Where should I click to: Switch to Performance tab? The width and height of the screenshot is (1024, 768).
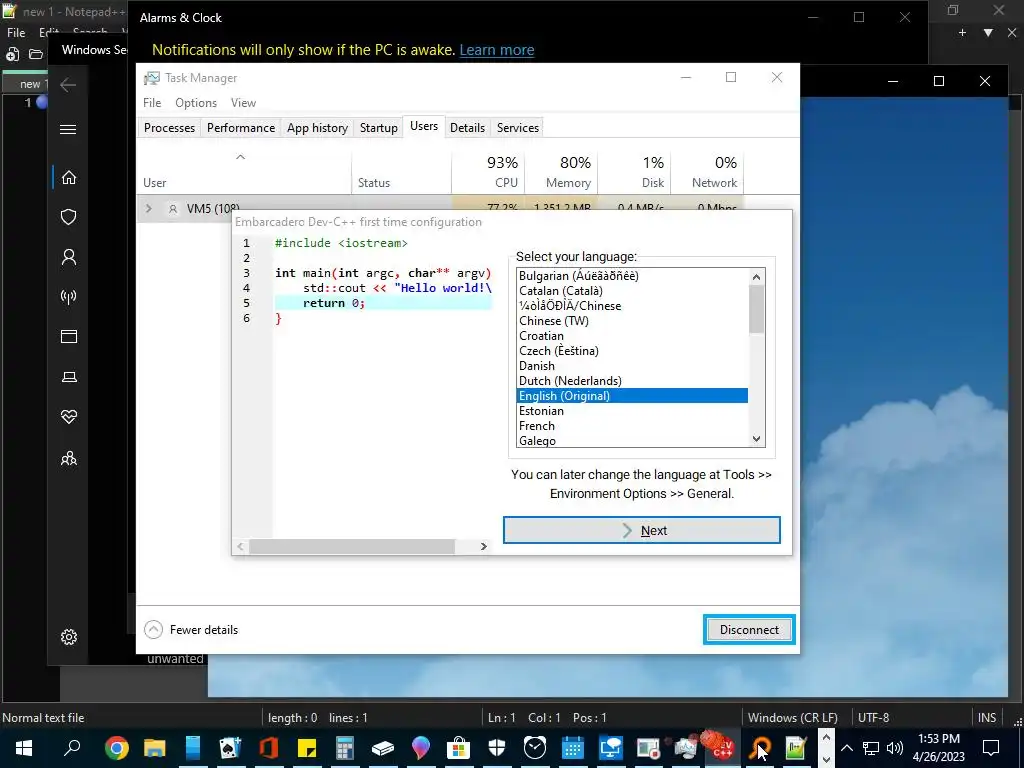(x=240, y=128)
